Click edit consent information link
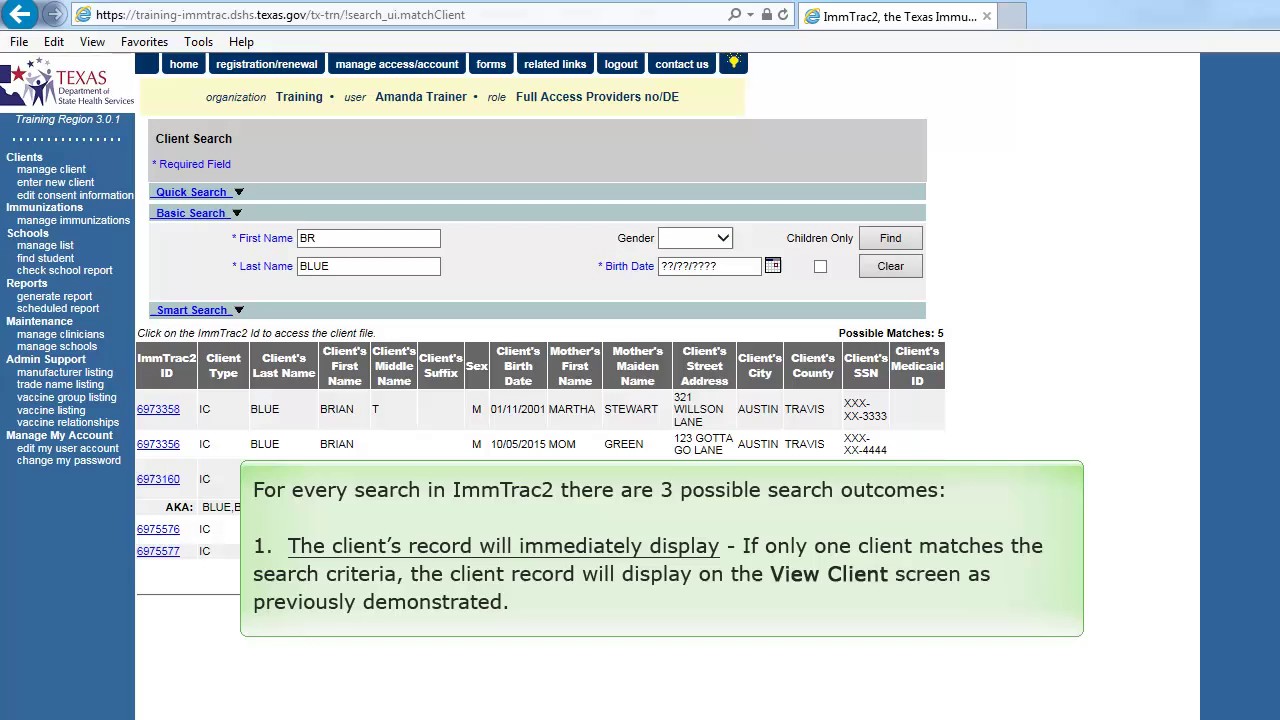 point(75,195)
